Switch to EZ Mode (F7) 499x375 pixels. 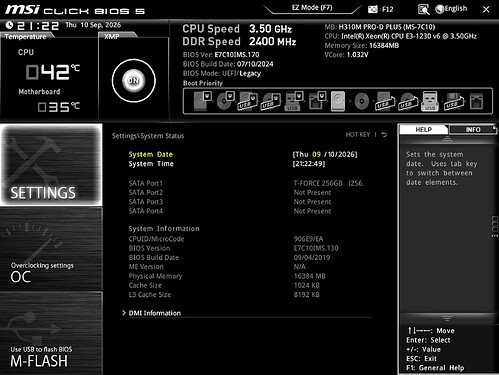pos(312,8)
